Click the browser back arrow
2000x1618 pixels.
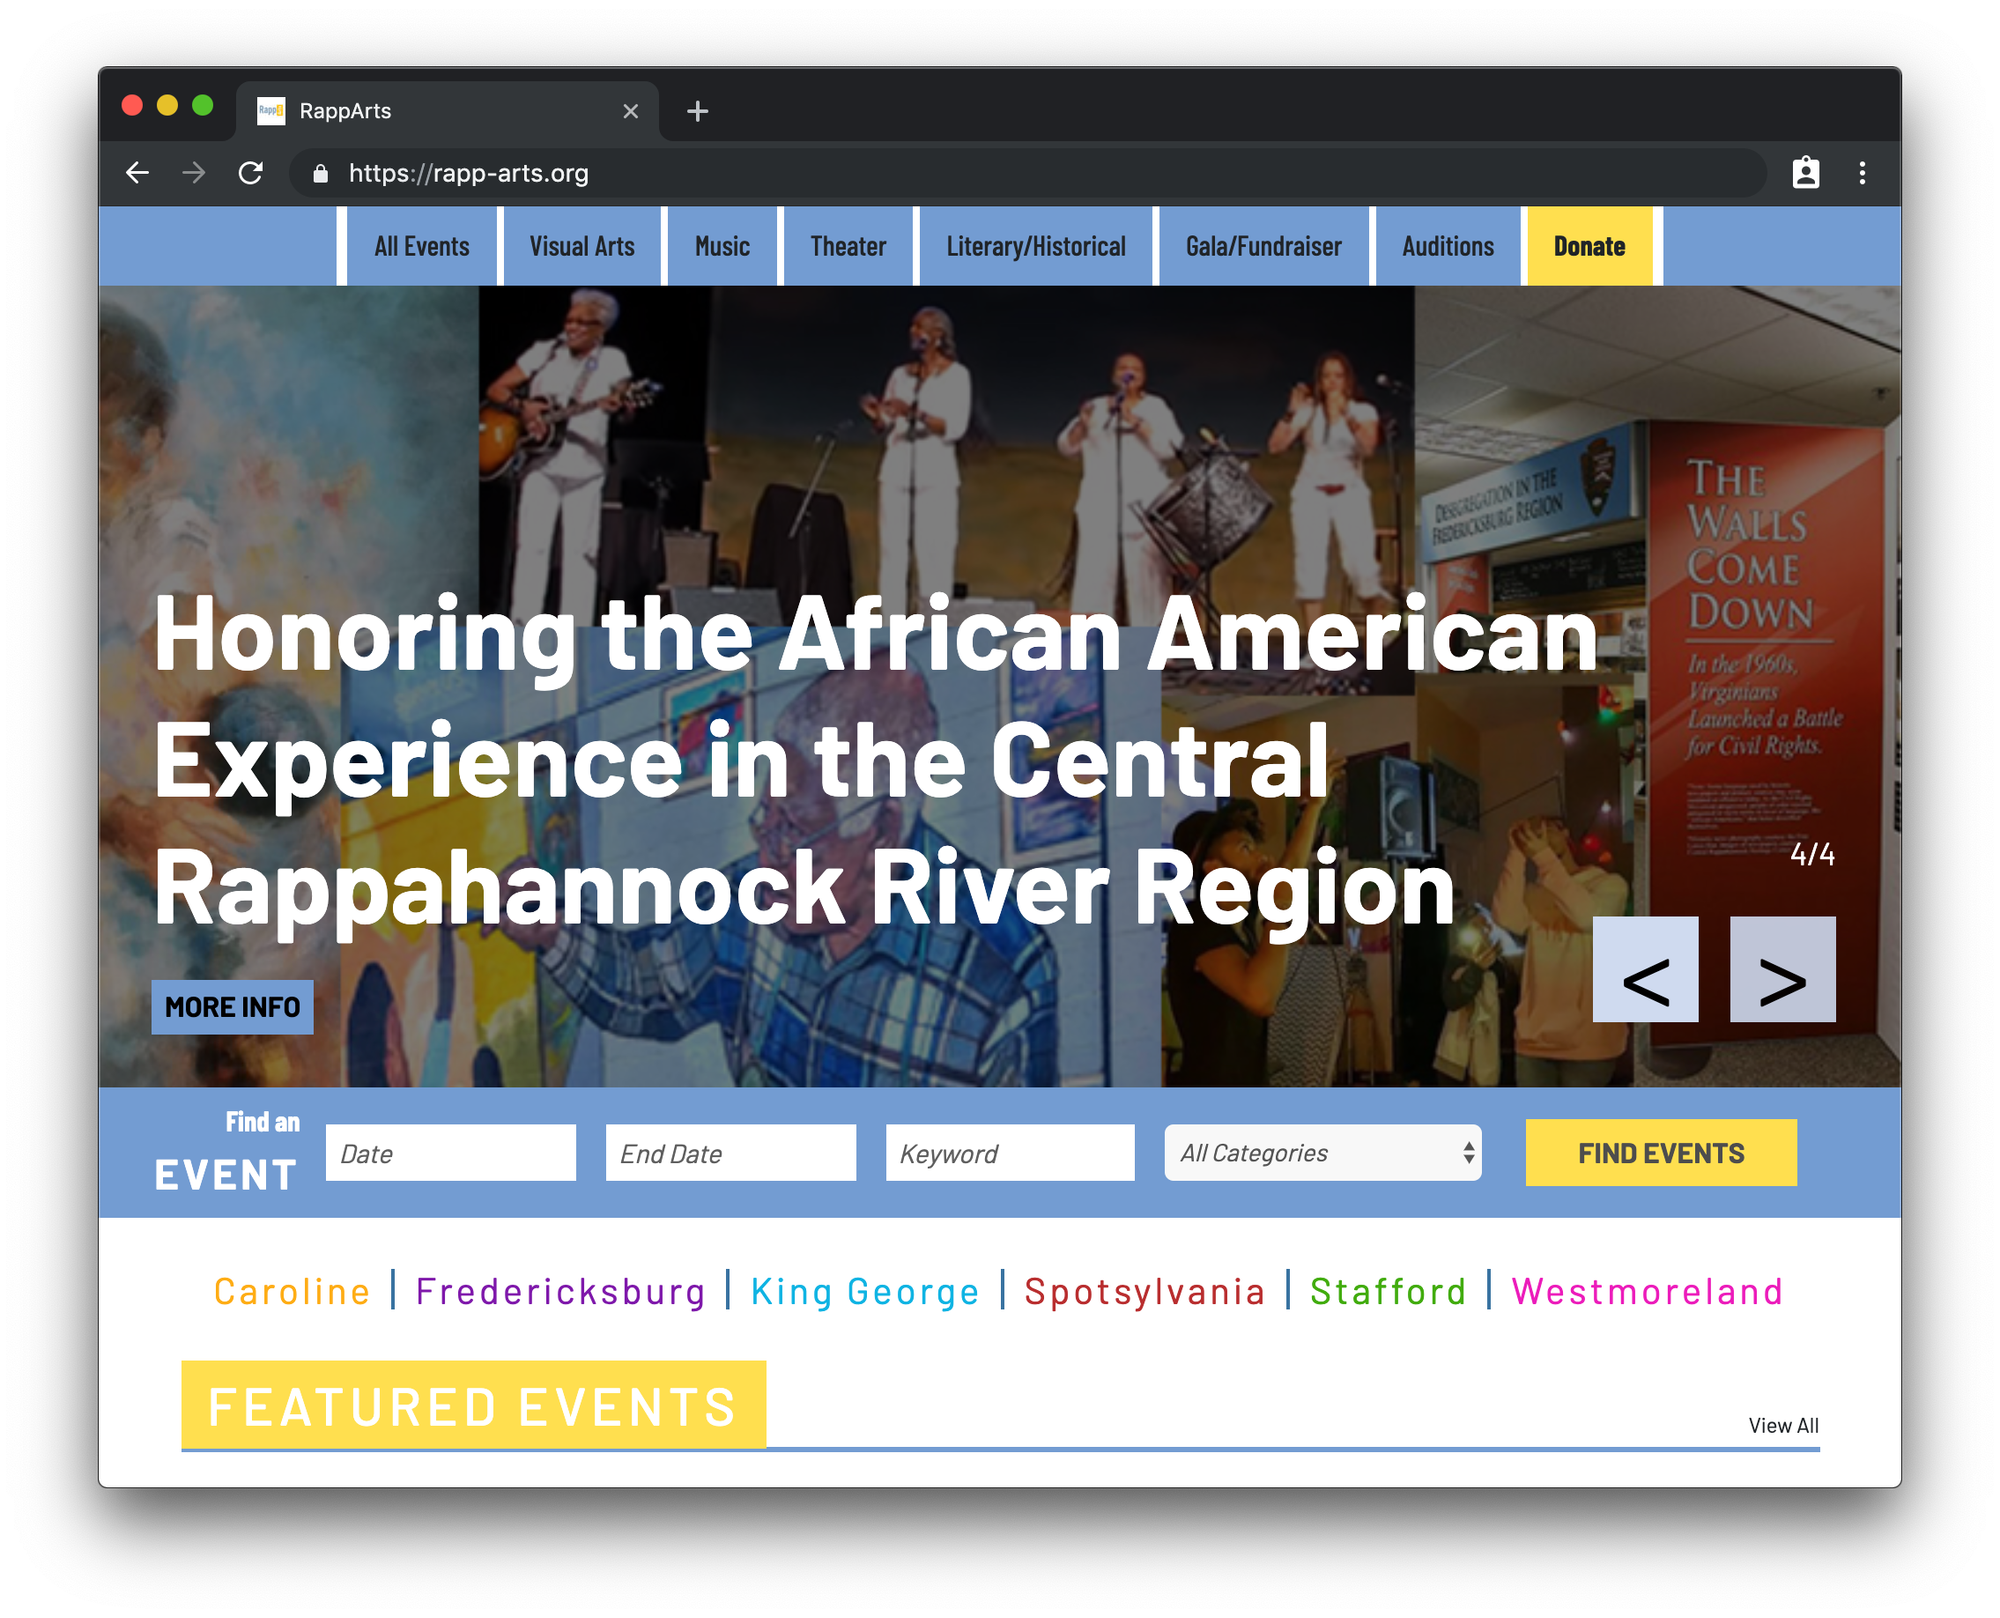click(137, 173)
